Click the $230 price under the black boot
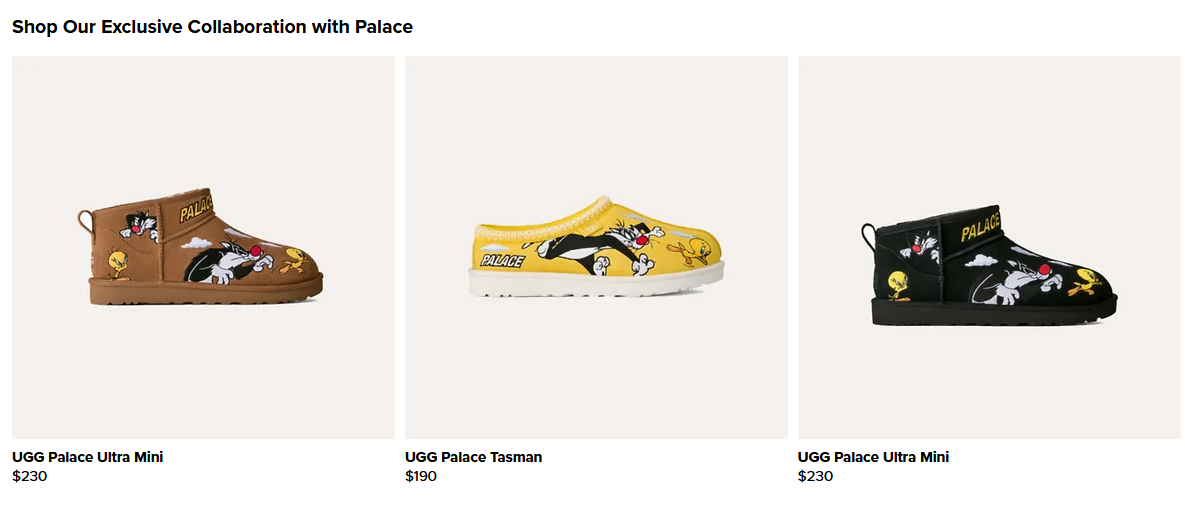Screen dimensions: 1185x520 coord(815,476)
